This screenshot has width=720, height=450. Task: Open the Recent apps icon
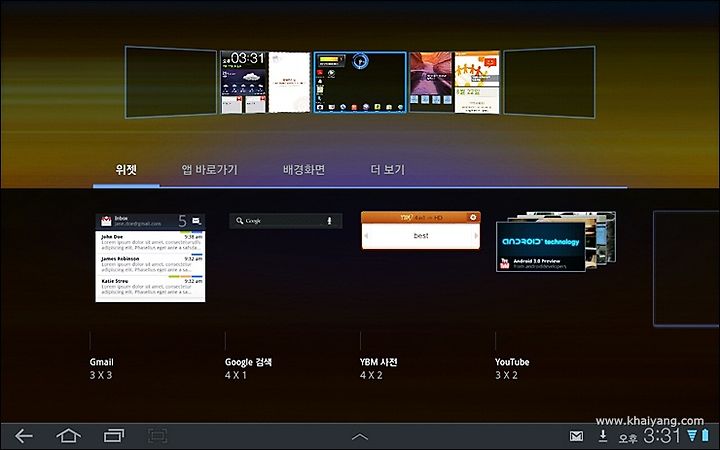click(x=114, y=435)
